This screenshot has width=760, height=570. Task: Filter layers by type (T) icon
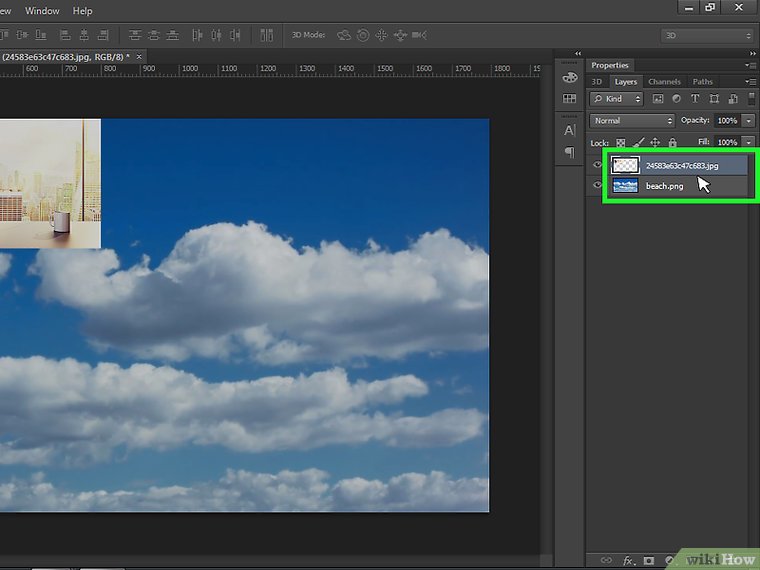tap(695, 99)
